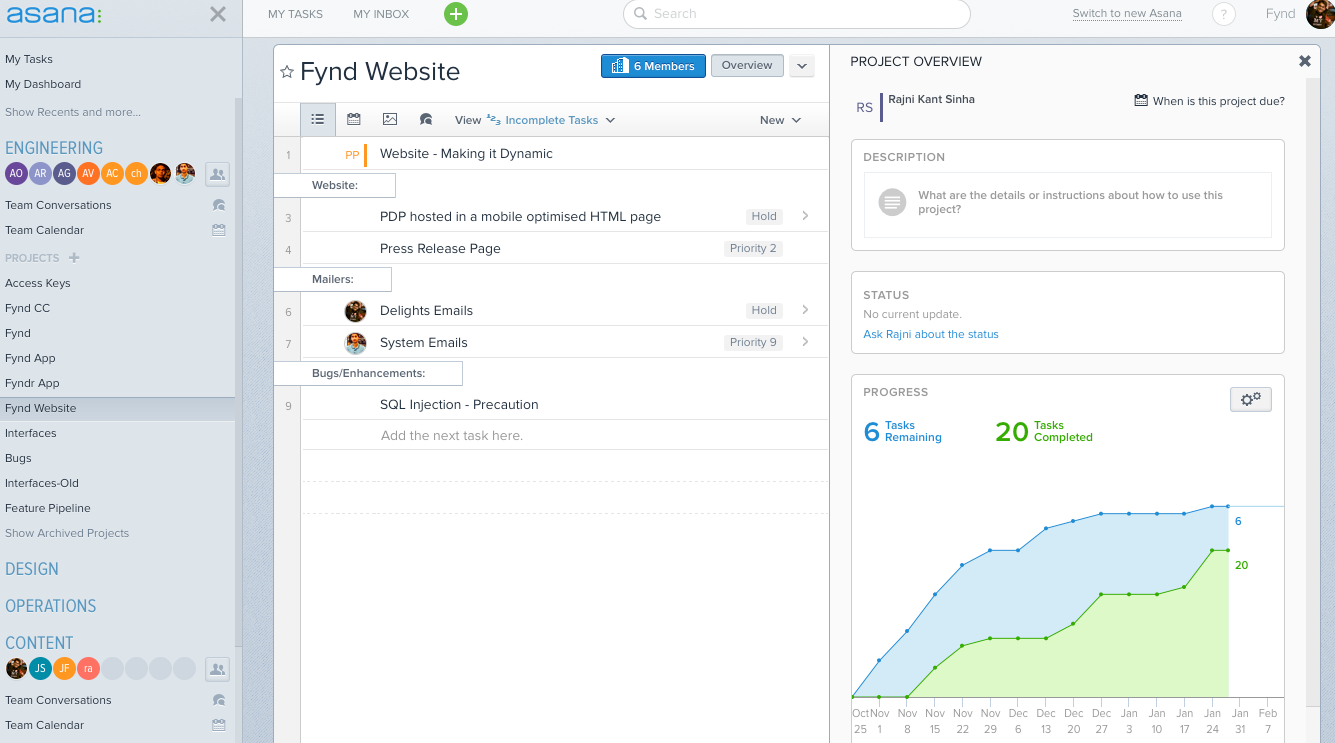Viewport: 1335px width, 743px height.
Task: Click When is this project due?
Action: pyautogui.click(x=1210, y=101)
